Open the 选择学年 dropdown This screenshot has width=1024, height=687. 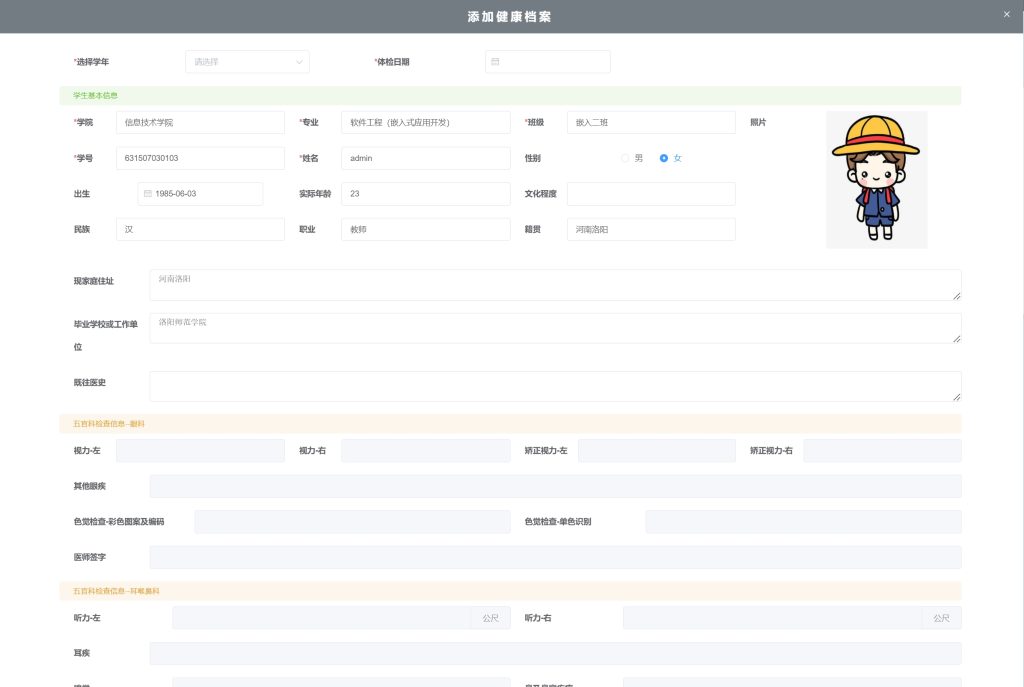248,62
